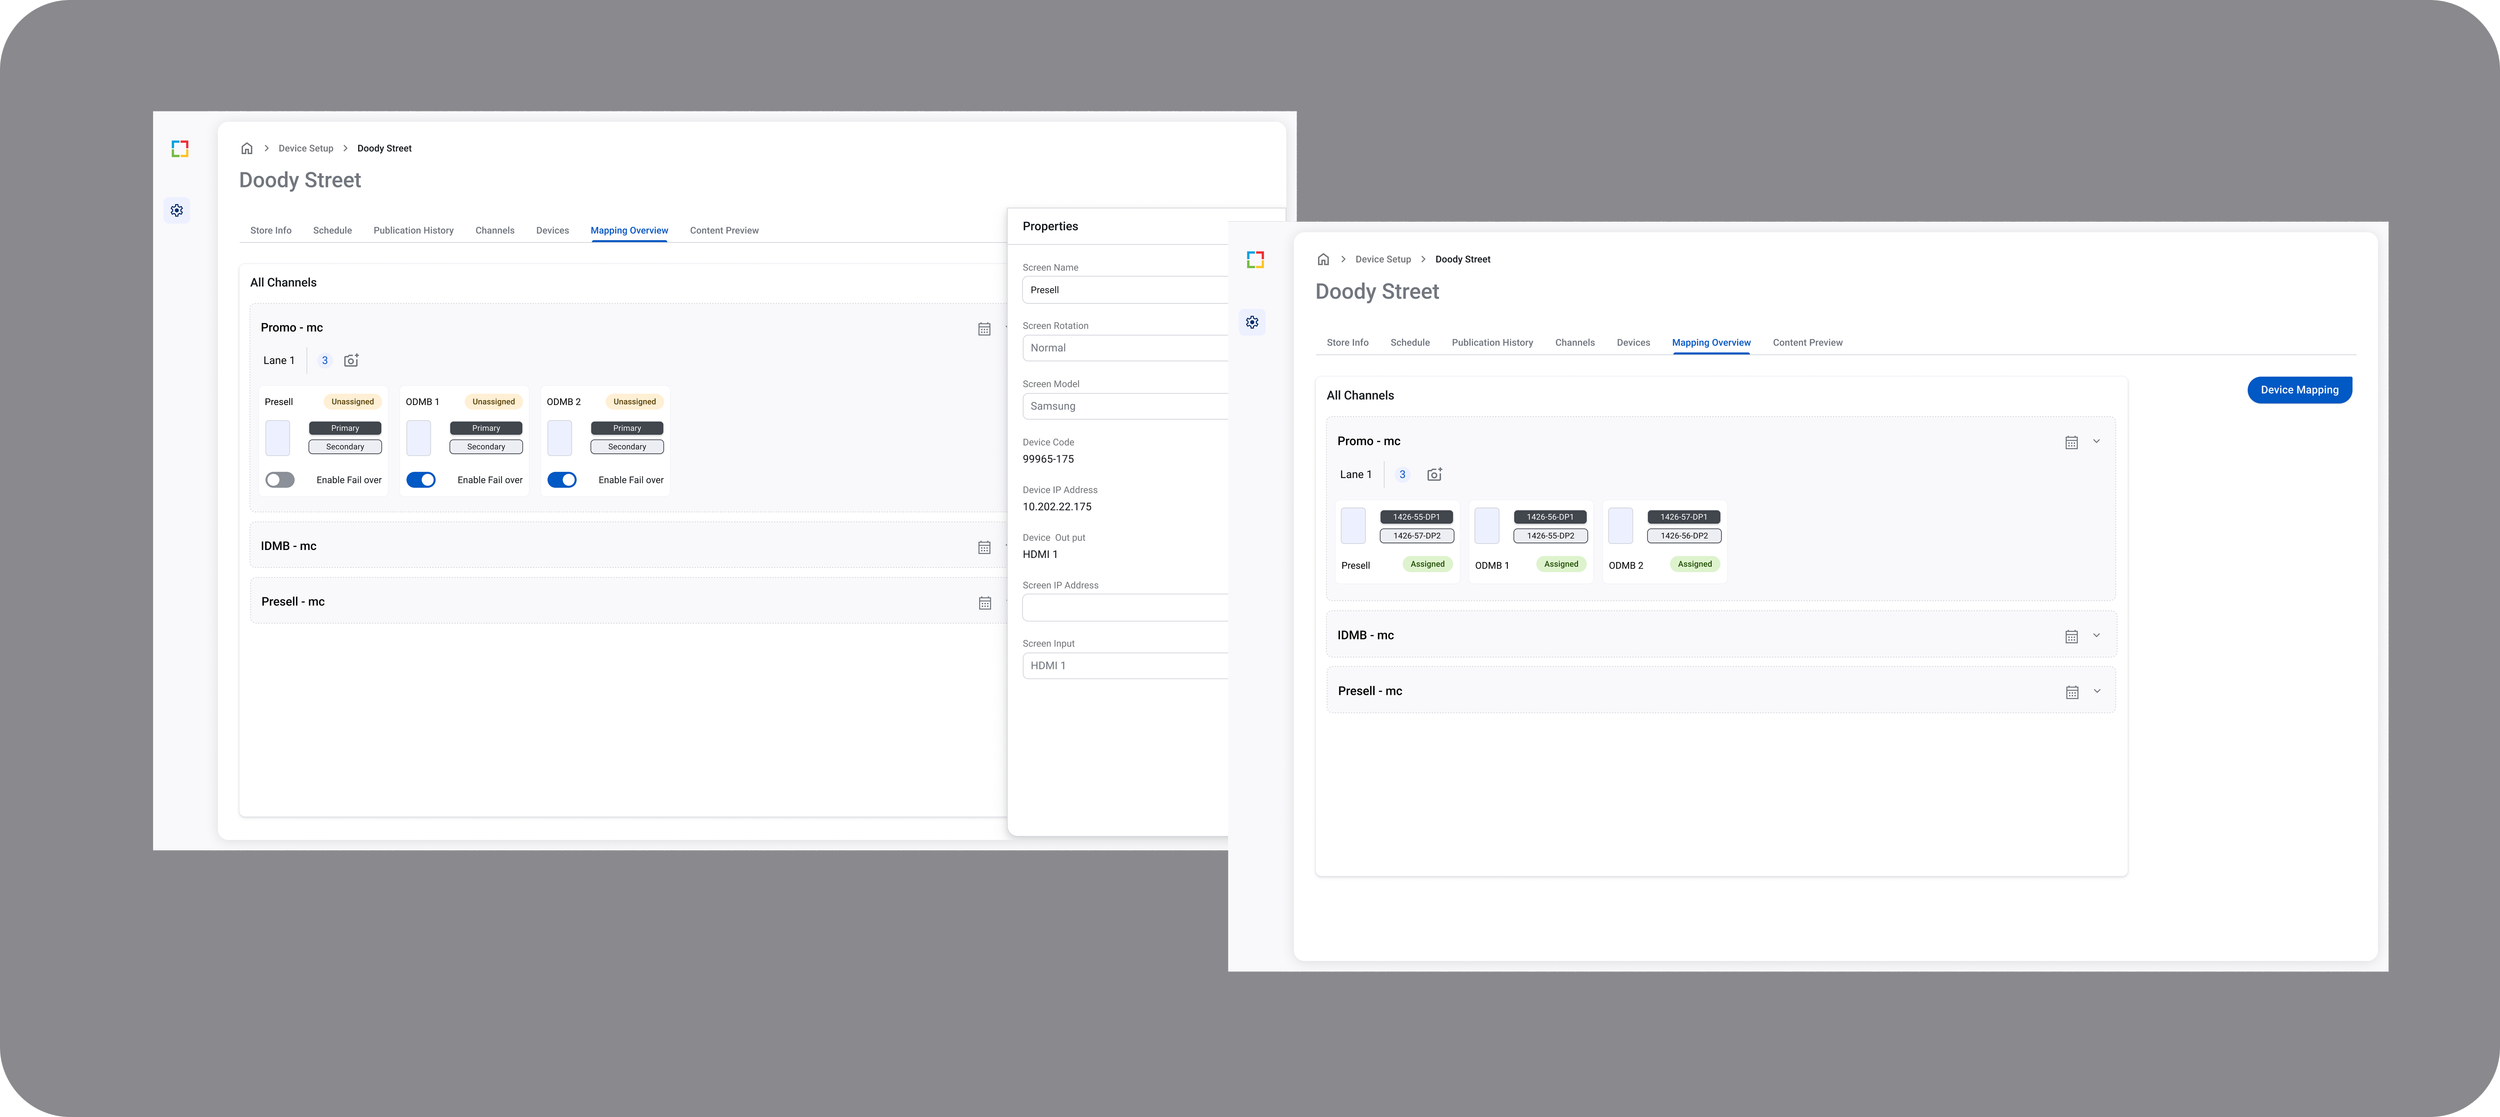Expand IDMB - mc chevron in right window
2500x1117 pixels.
2096,635
